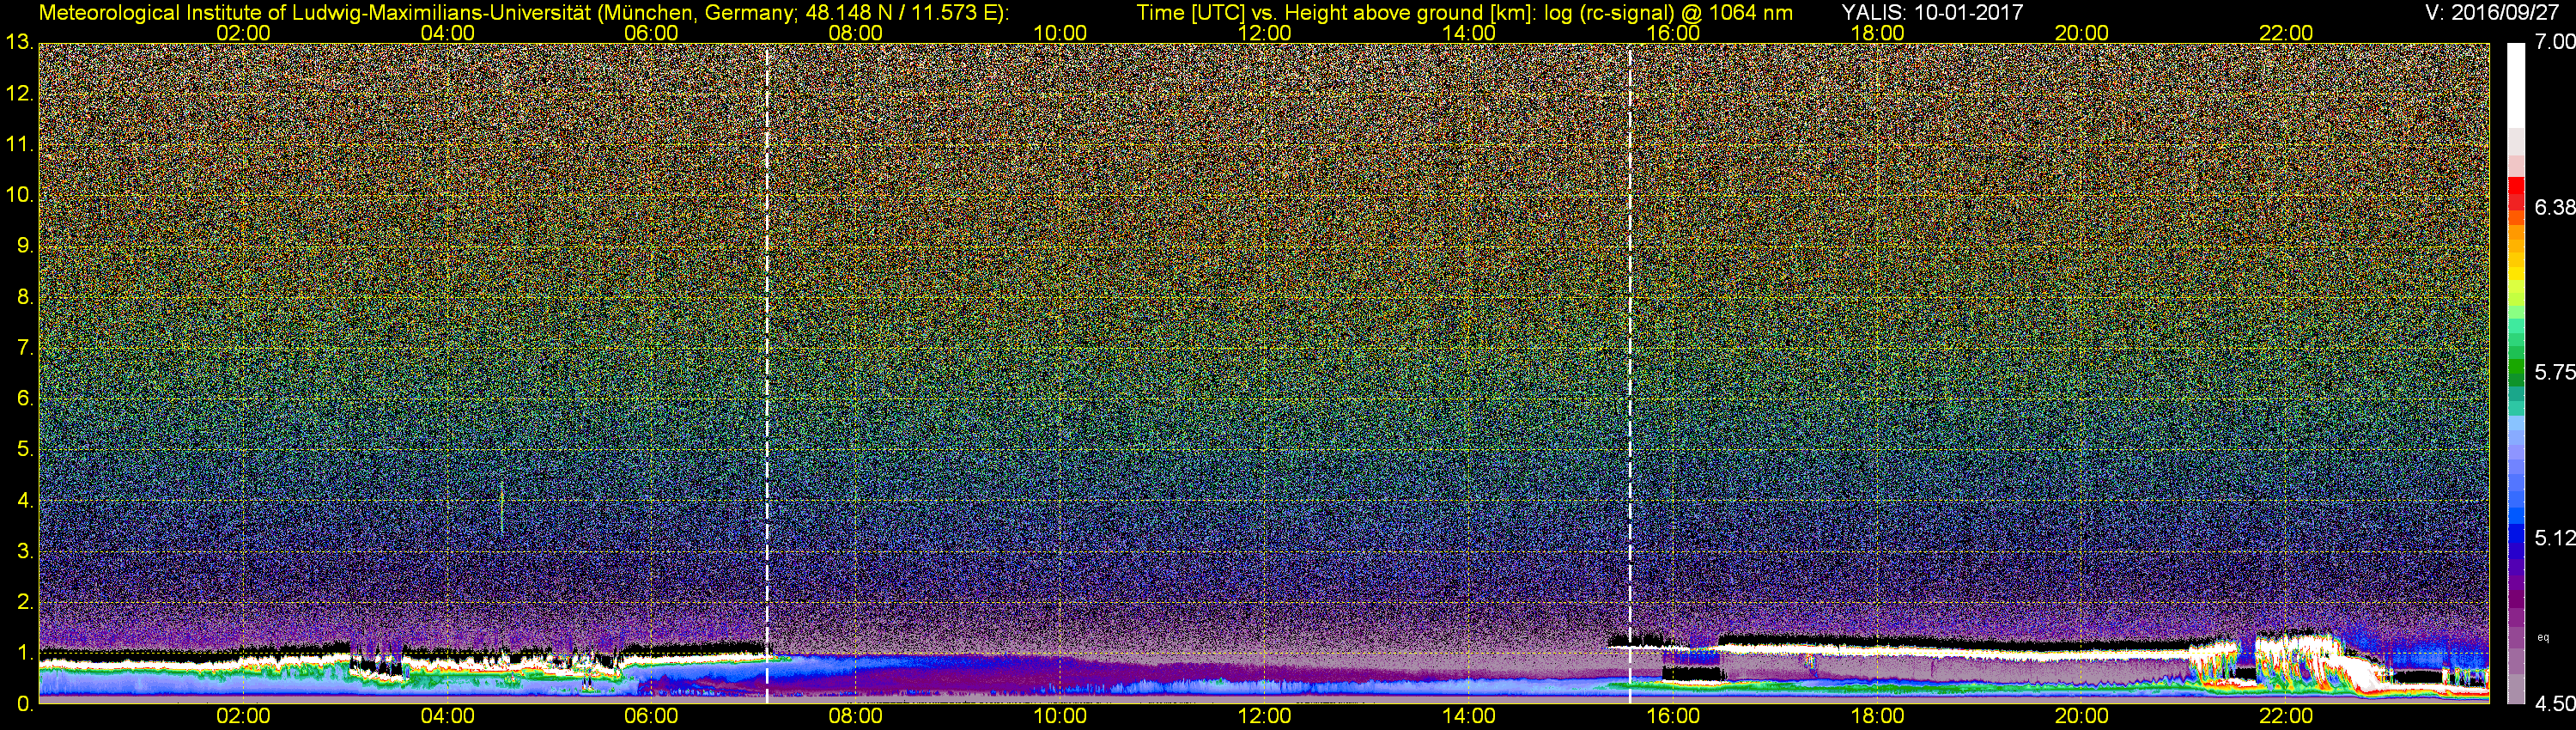Click the 5.75 color scale label
Viewport: 2576px width, 730px height.
pos(2553,372)
